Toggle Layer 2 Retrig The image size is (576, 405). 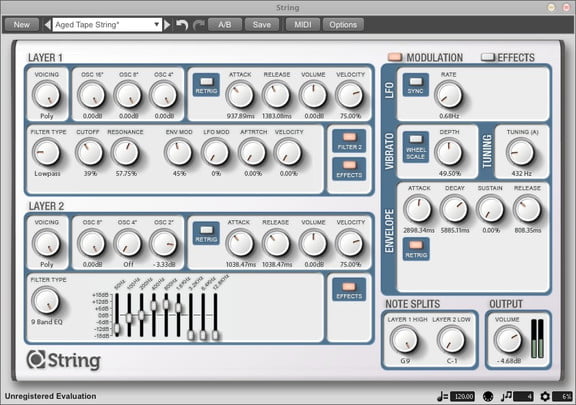[206, 233]
